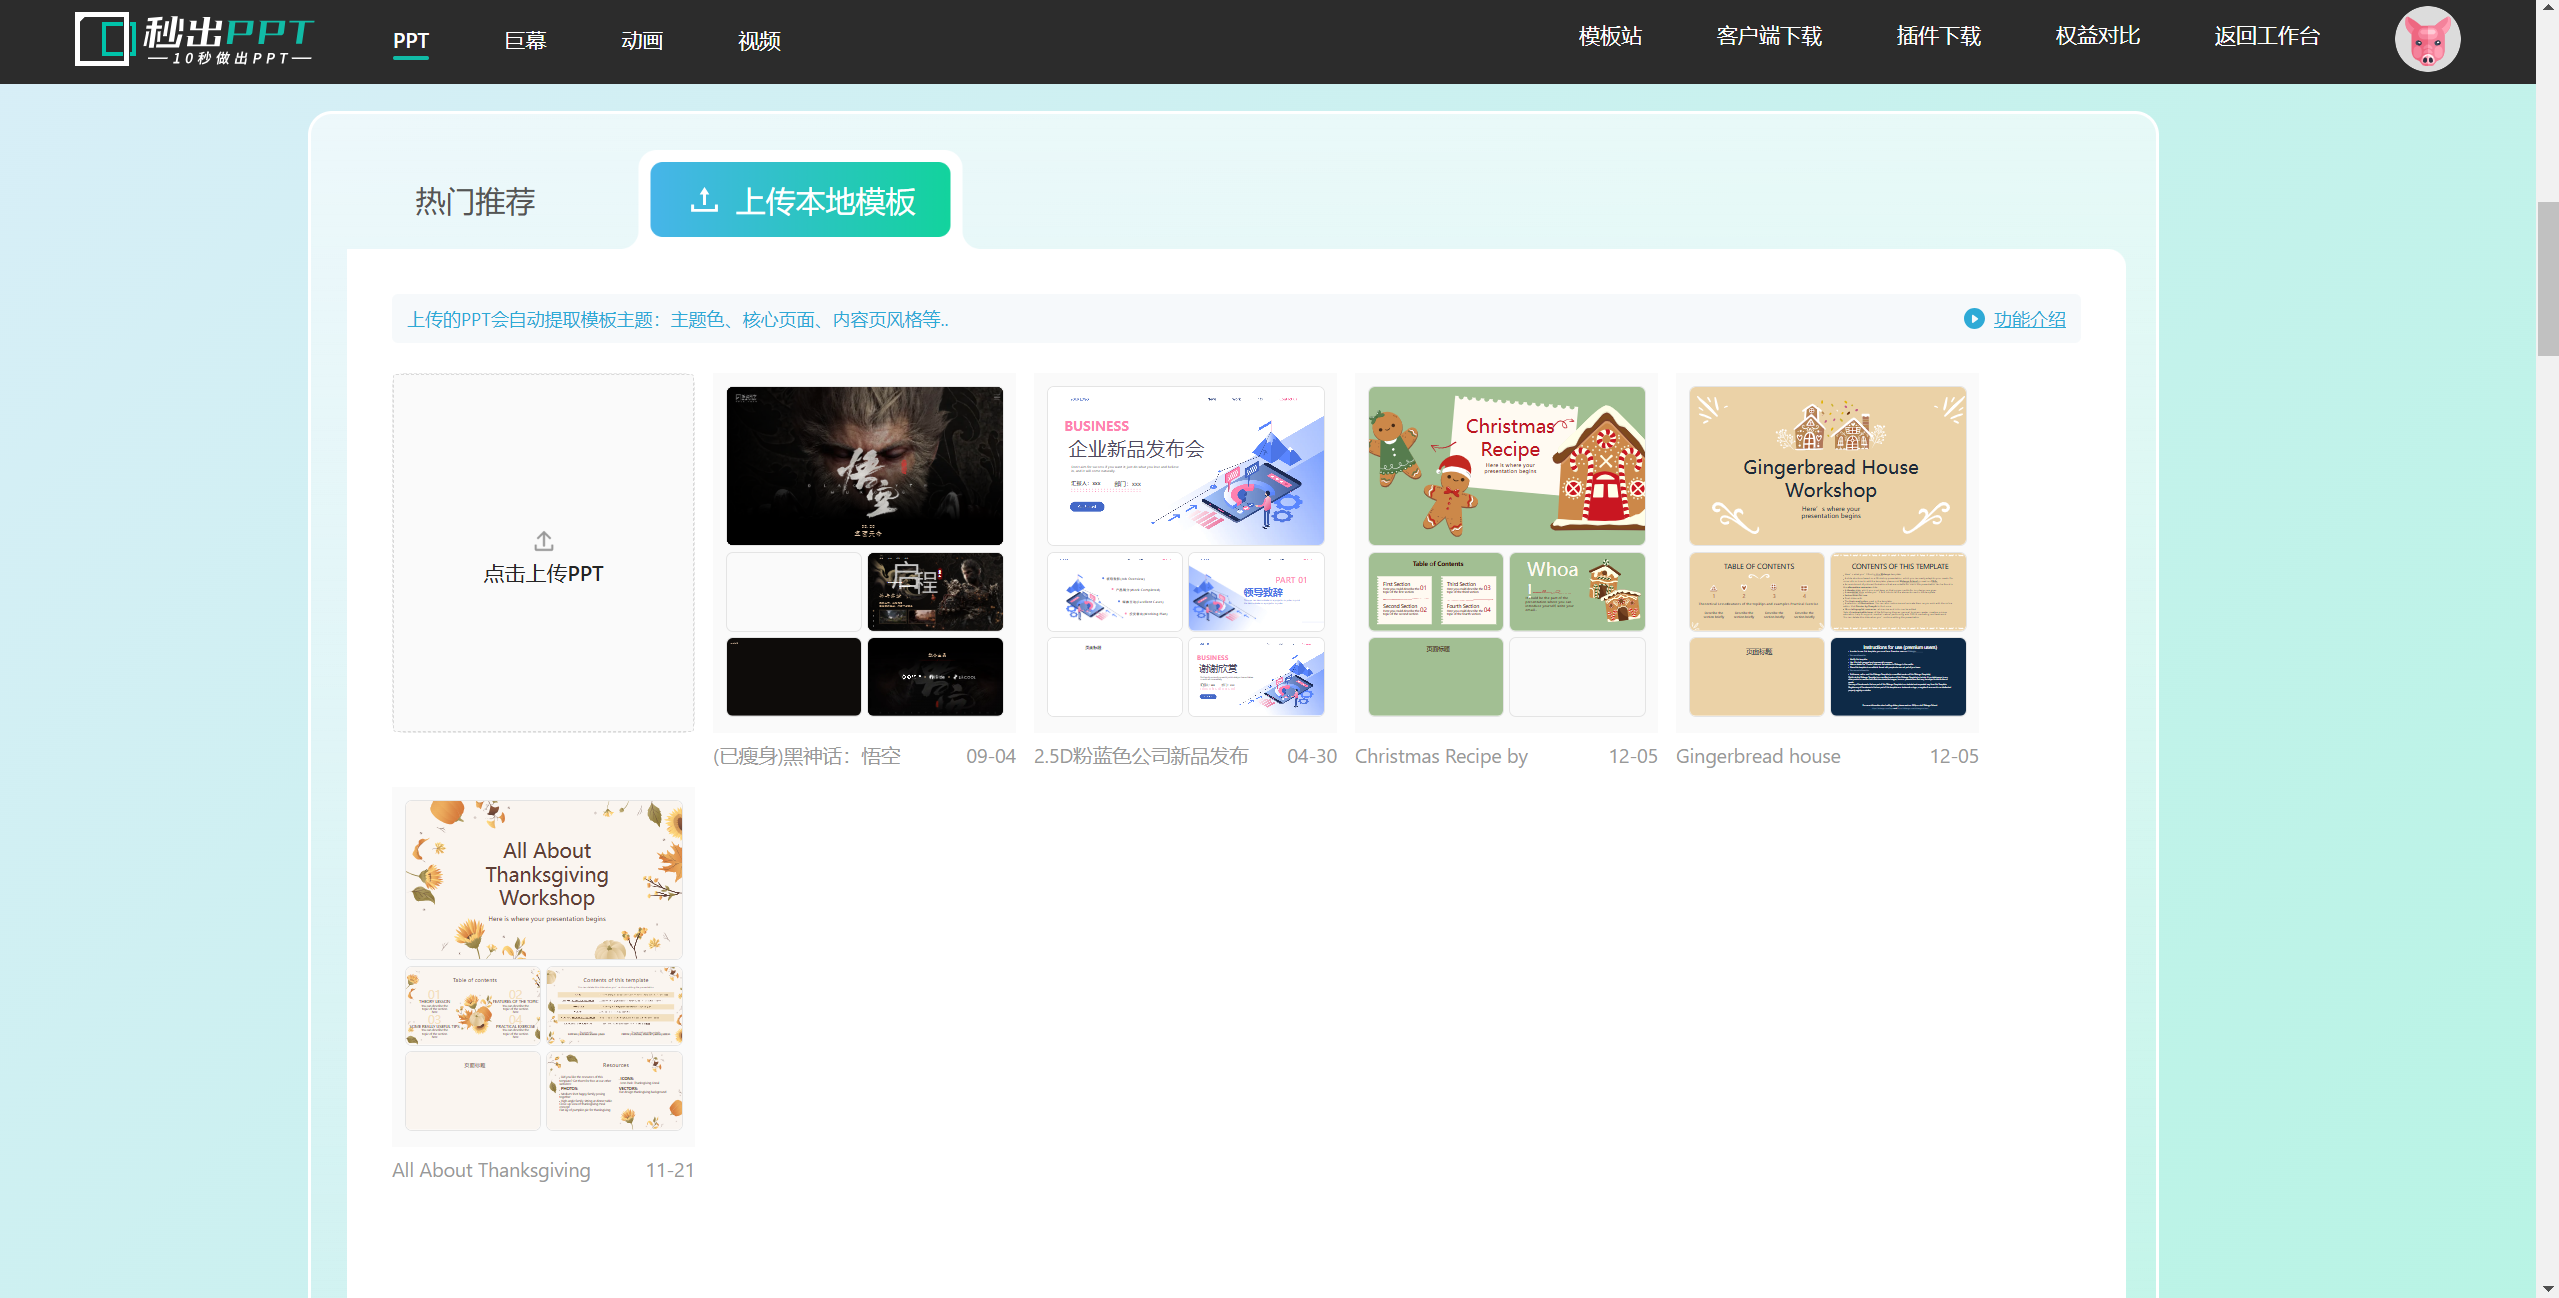Click the scrollbar up arrow
This screenshot has height=1298, width=2559.
point(2547,8)
